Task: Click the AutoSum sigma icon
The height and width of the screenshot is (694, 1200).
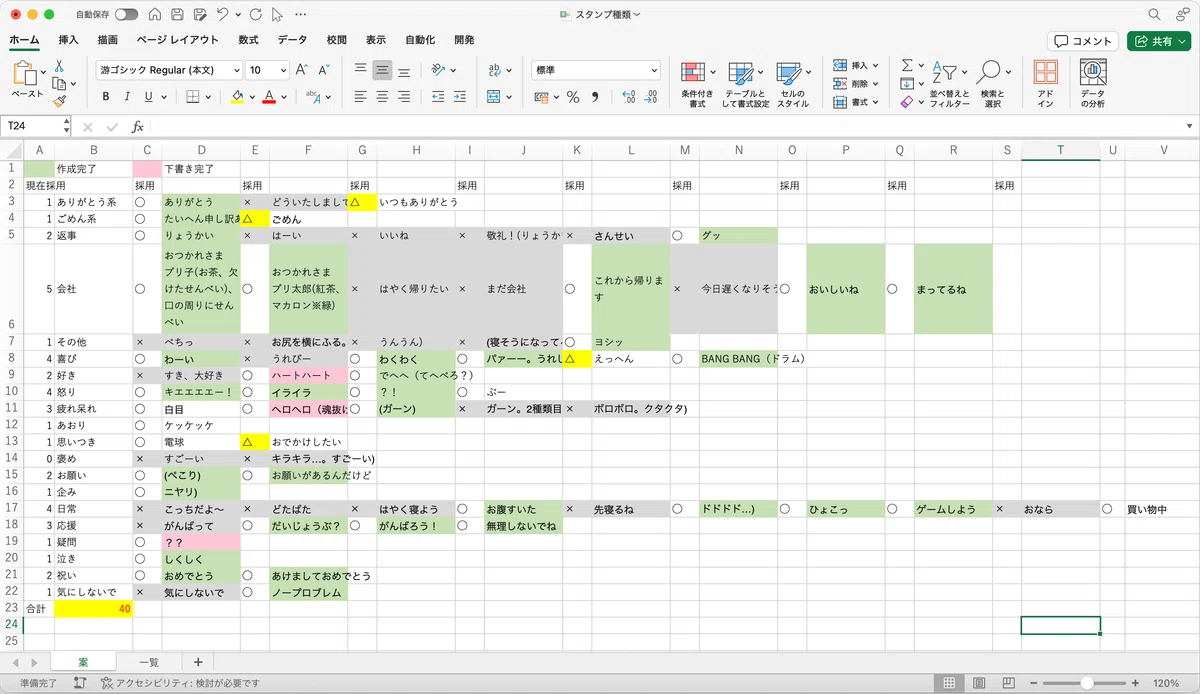Action: coord(906,65)
